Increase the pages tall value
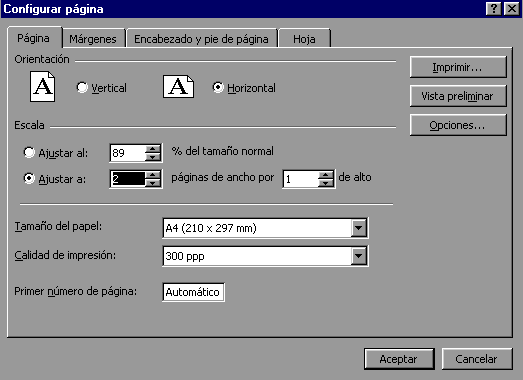The image size is (523, 380). (326, 175)
